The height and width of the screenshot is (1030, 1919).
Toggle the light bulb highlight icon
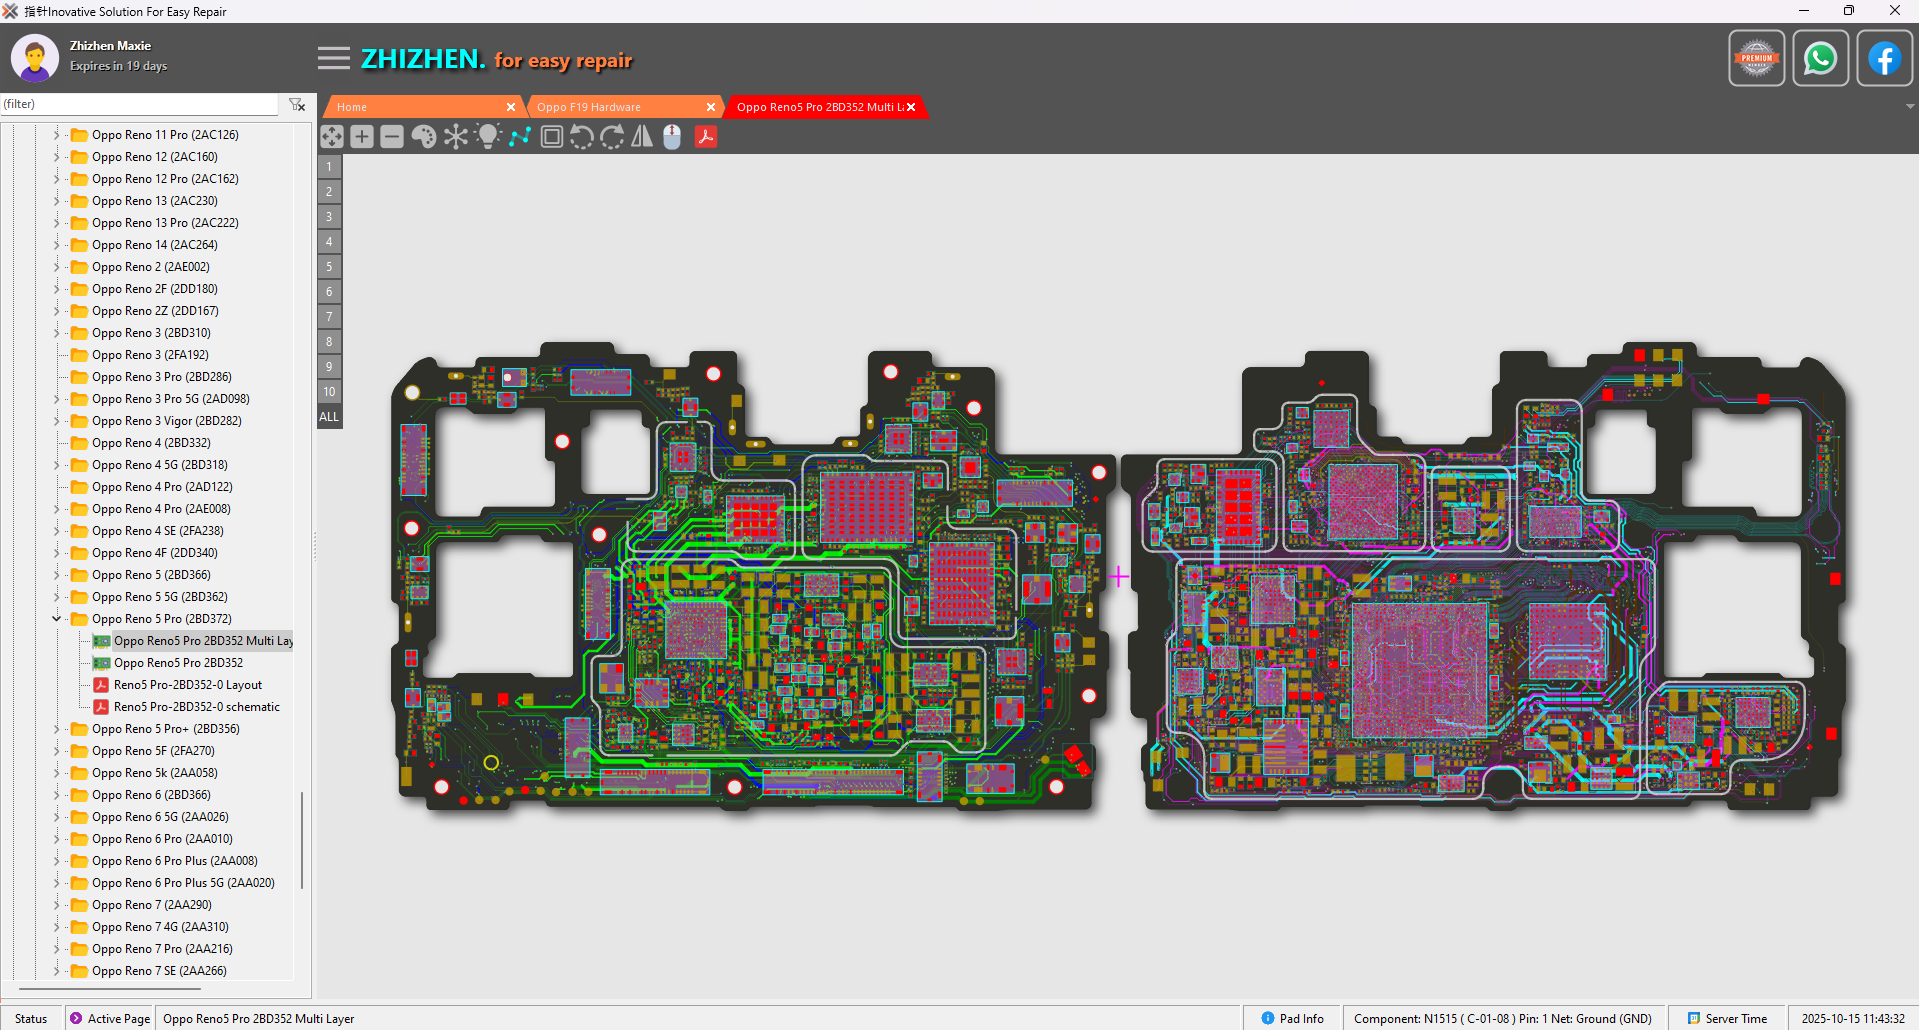[x=488, y=137]
